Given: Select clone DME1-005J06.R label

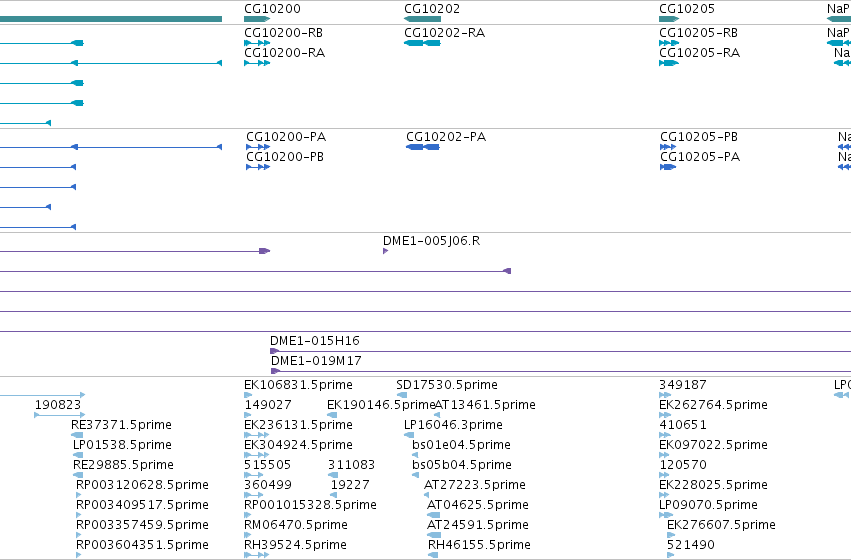Looking at the screenshot, I should [x=431, y=241].
